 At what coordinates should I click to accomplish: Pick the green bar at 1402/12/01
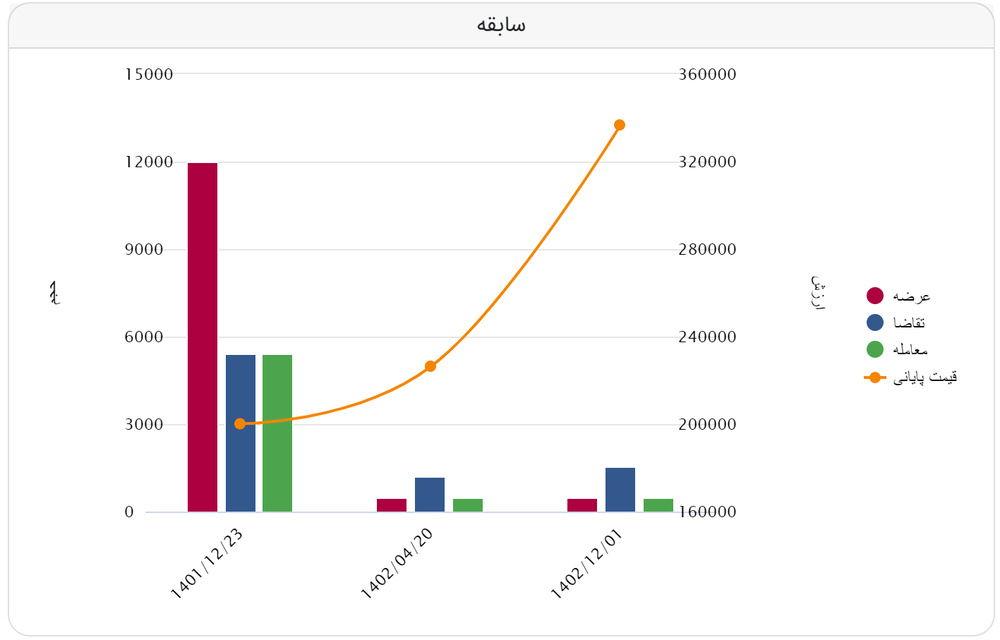coord(658,505)
